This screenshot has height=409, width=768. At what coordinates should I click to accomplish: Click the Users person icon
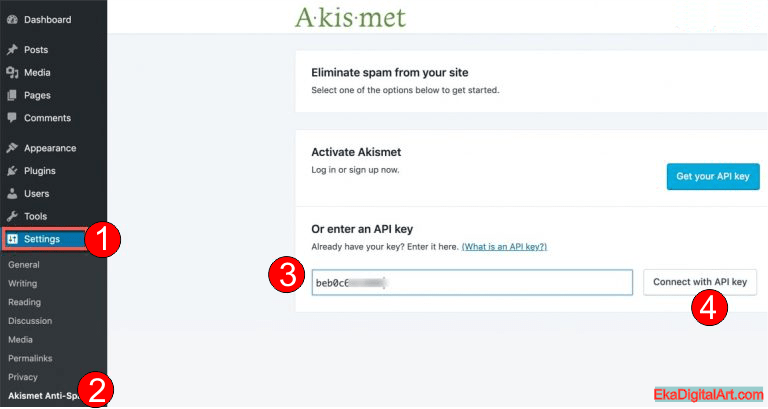[12, 193]
